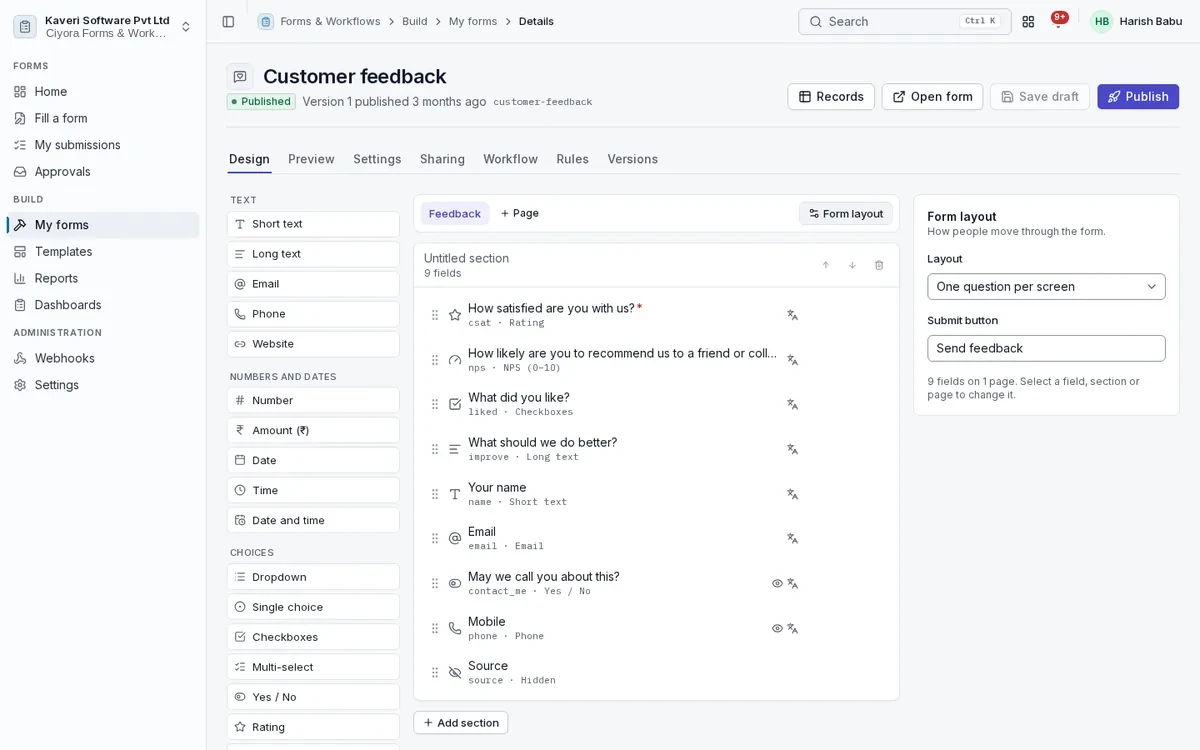Delete Untitled section trash icon
The image size is (1200, 750).
coord(879,265)
